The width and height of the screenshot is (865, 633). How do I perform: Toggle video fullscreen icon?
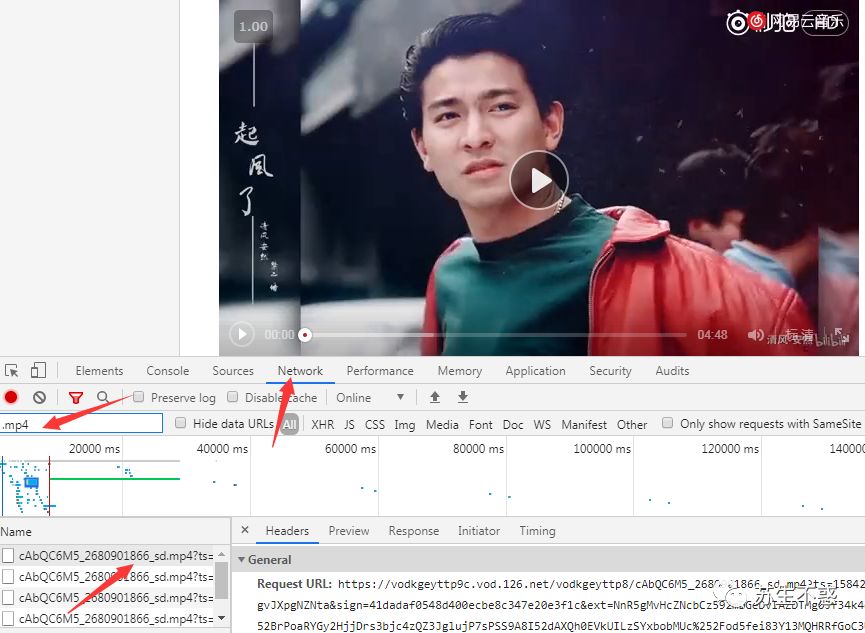pyautogui.click(x=840, y=334)
